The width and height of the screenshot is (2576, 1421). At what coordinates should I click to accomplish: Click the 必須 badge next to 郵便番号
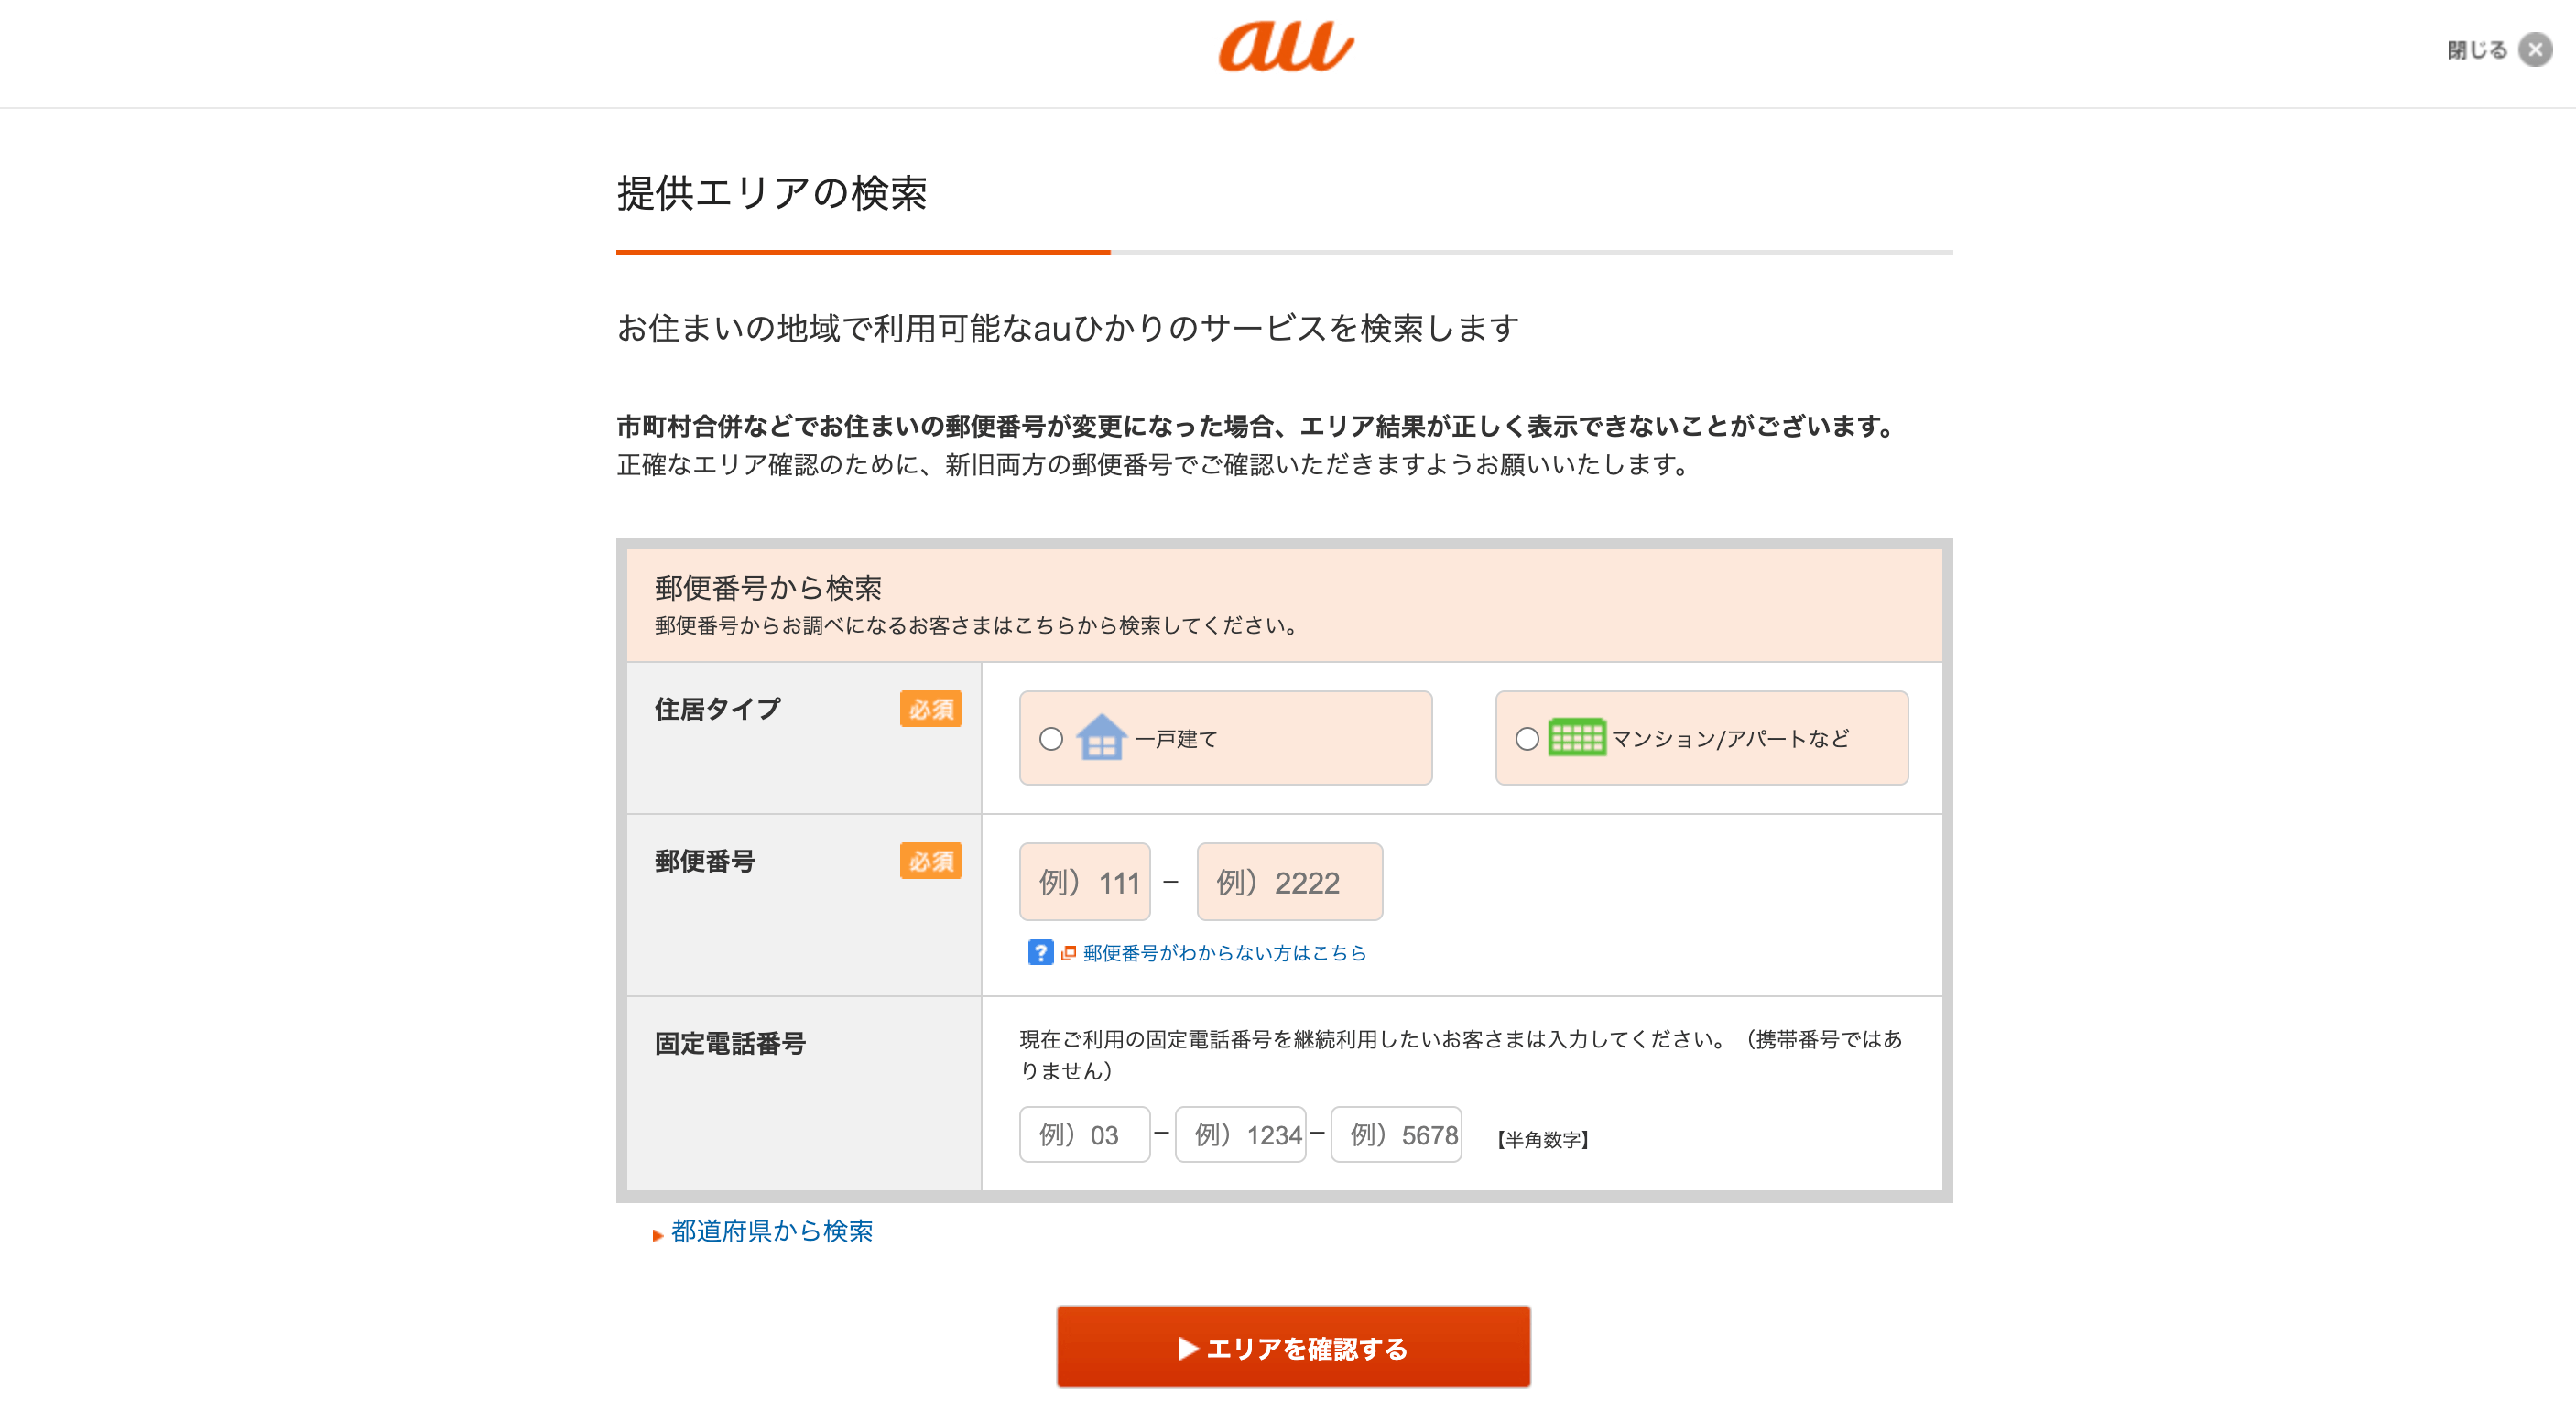tap(930, 861)
